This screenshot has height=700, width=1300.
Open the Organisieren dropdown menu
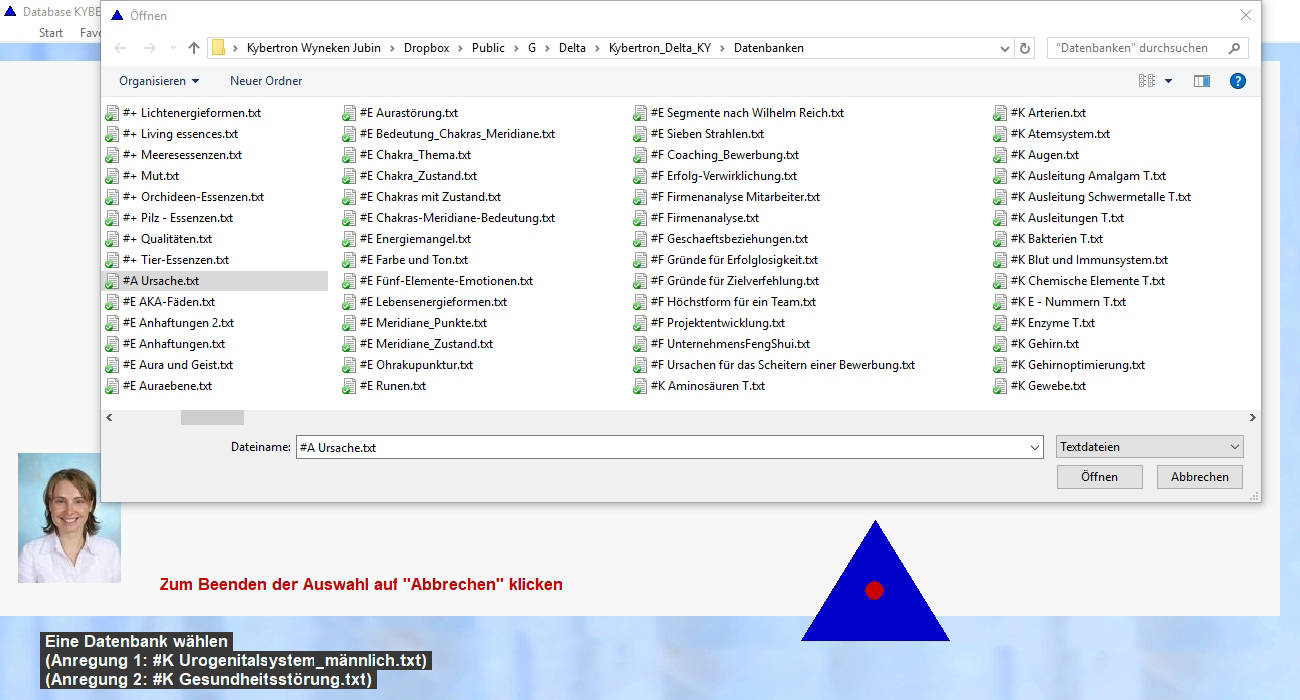[x=159, y=81]
